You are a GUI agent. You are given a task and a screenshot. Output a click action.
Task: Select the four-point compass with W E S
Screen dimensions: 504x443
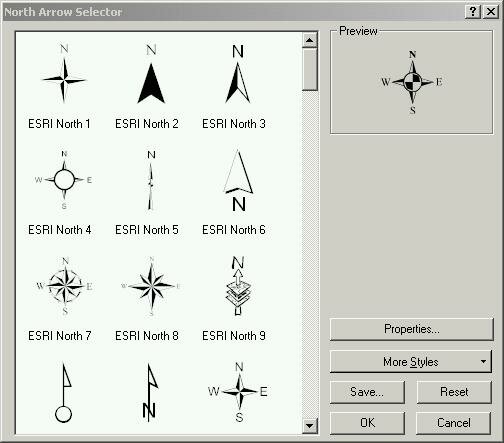click(238, 392)
